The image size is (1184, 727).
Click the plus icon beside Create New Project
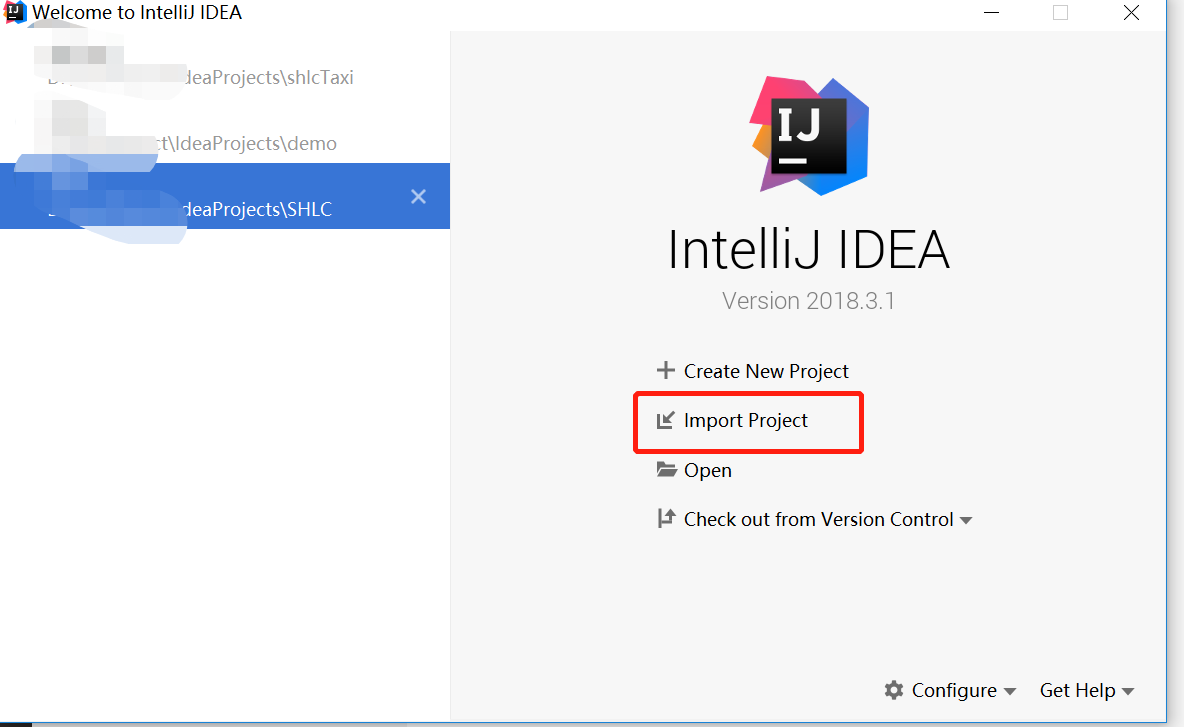[665, 371]
